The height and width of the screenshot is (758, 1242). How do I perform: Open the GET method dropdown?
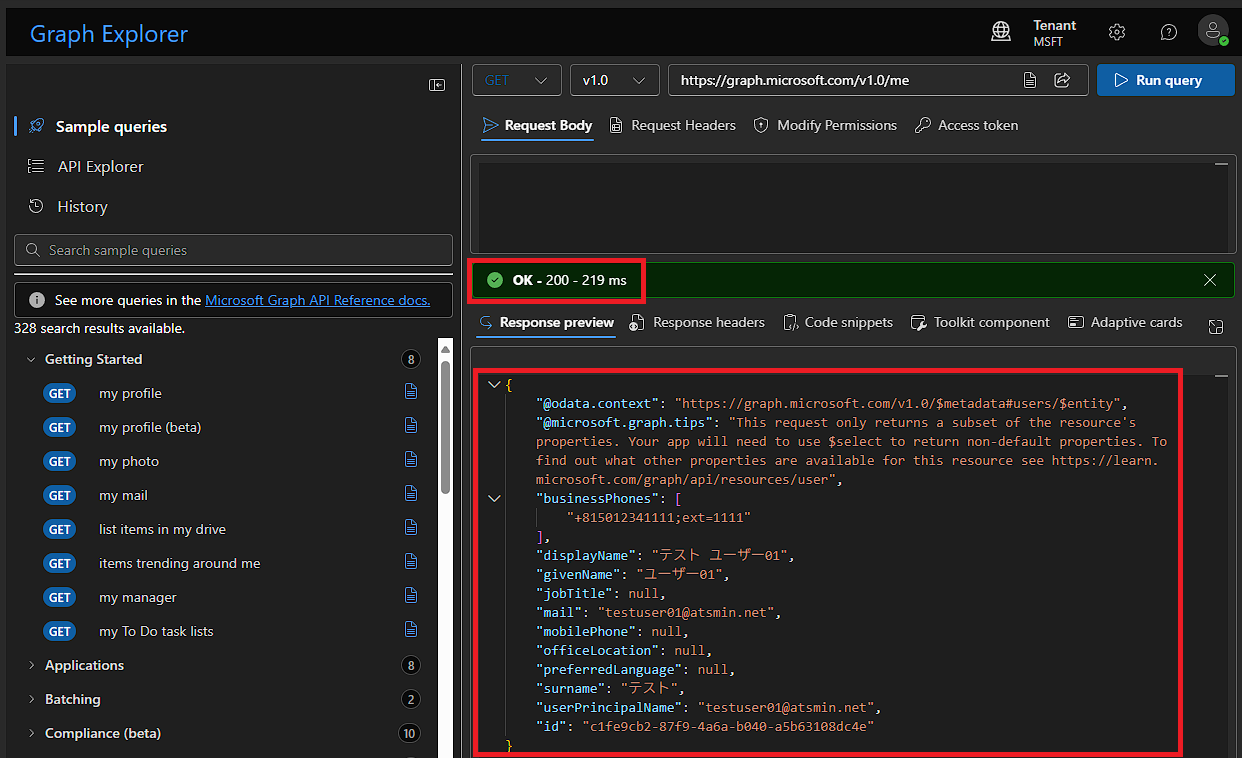(x=516, y=80)
